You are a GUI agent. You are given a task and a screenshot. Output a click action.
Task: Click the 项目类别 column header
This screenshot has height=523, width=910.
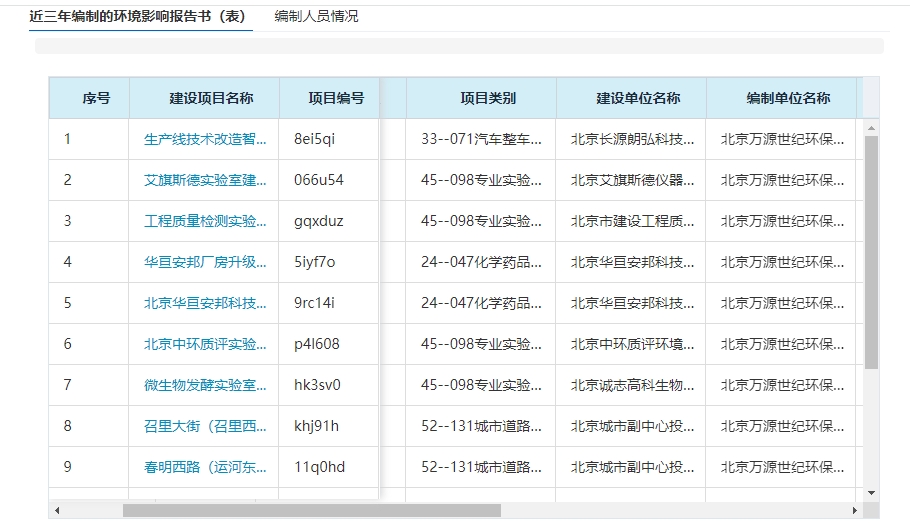coord(488,98)
